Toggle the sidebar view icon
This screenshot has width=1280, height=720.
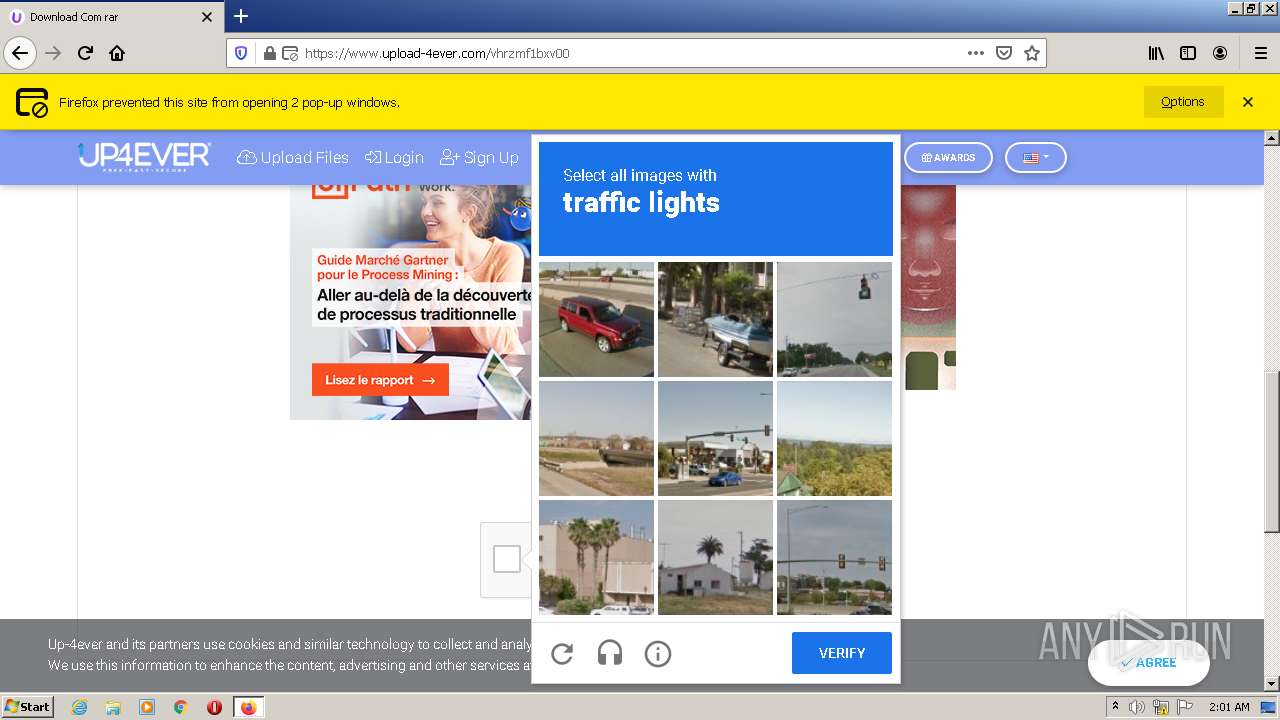1188,53
